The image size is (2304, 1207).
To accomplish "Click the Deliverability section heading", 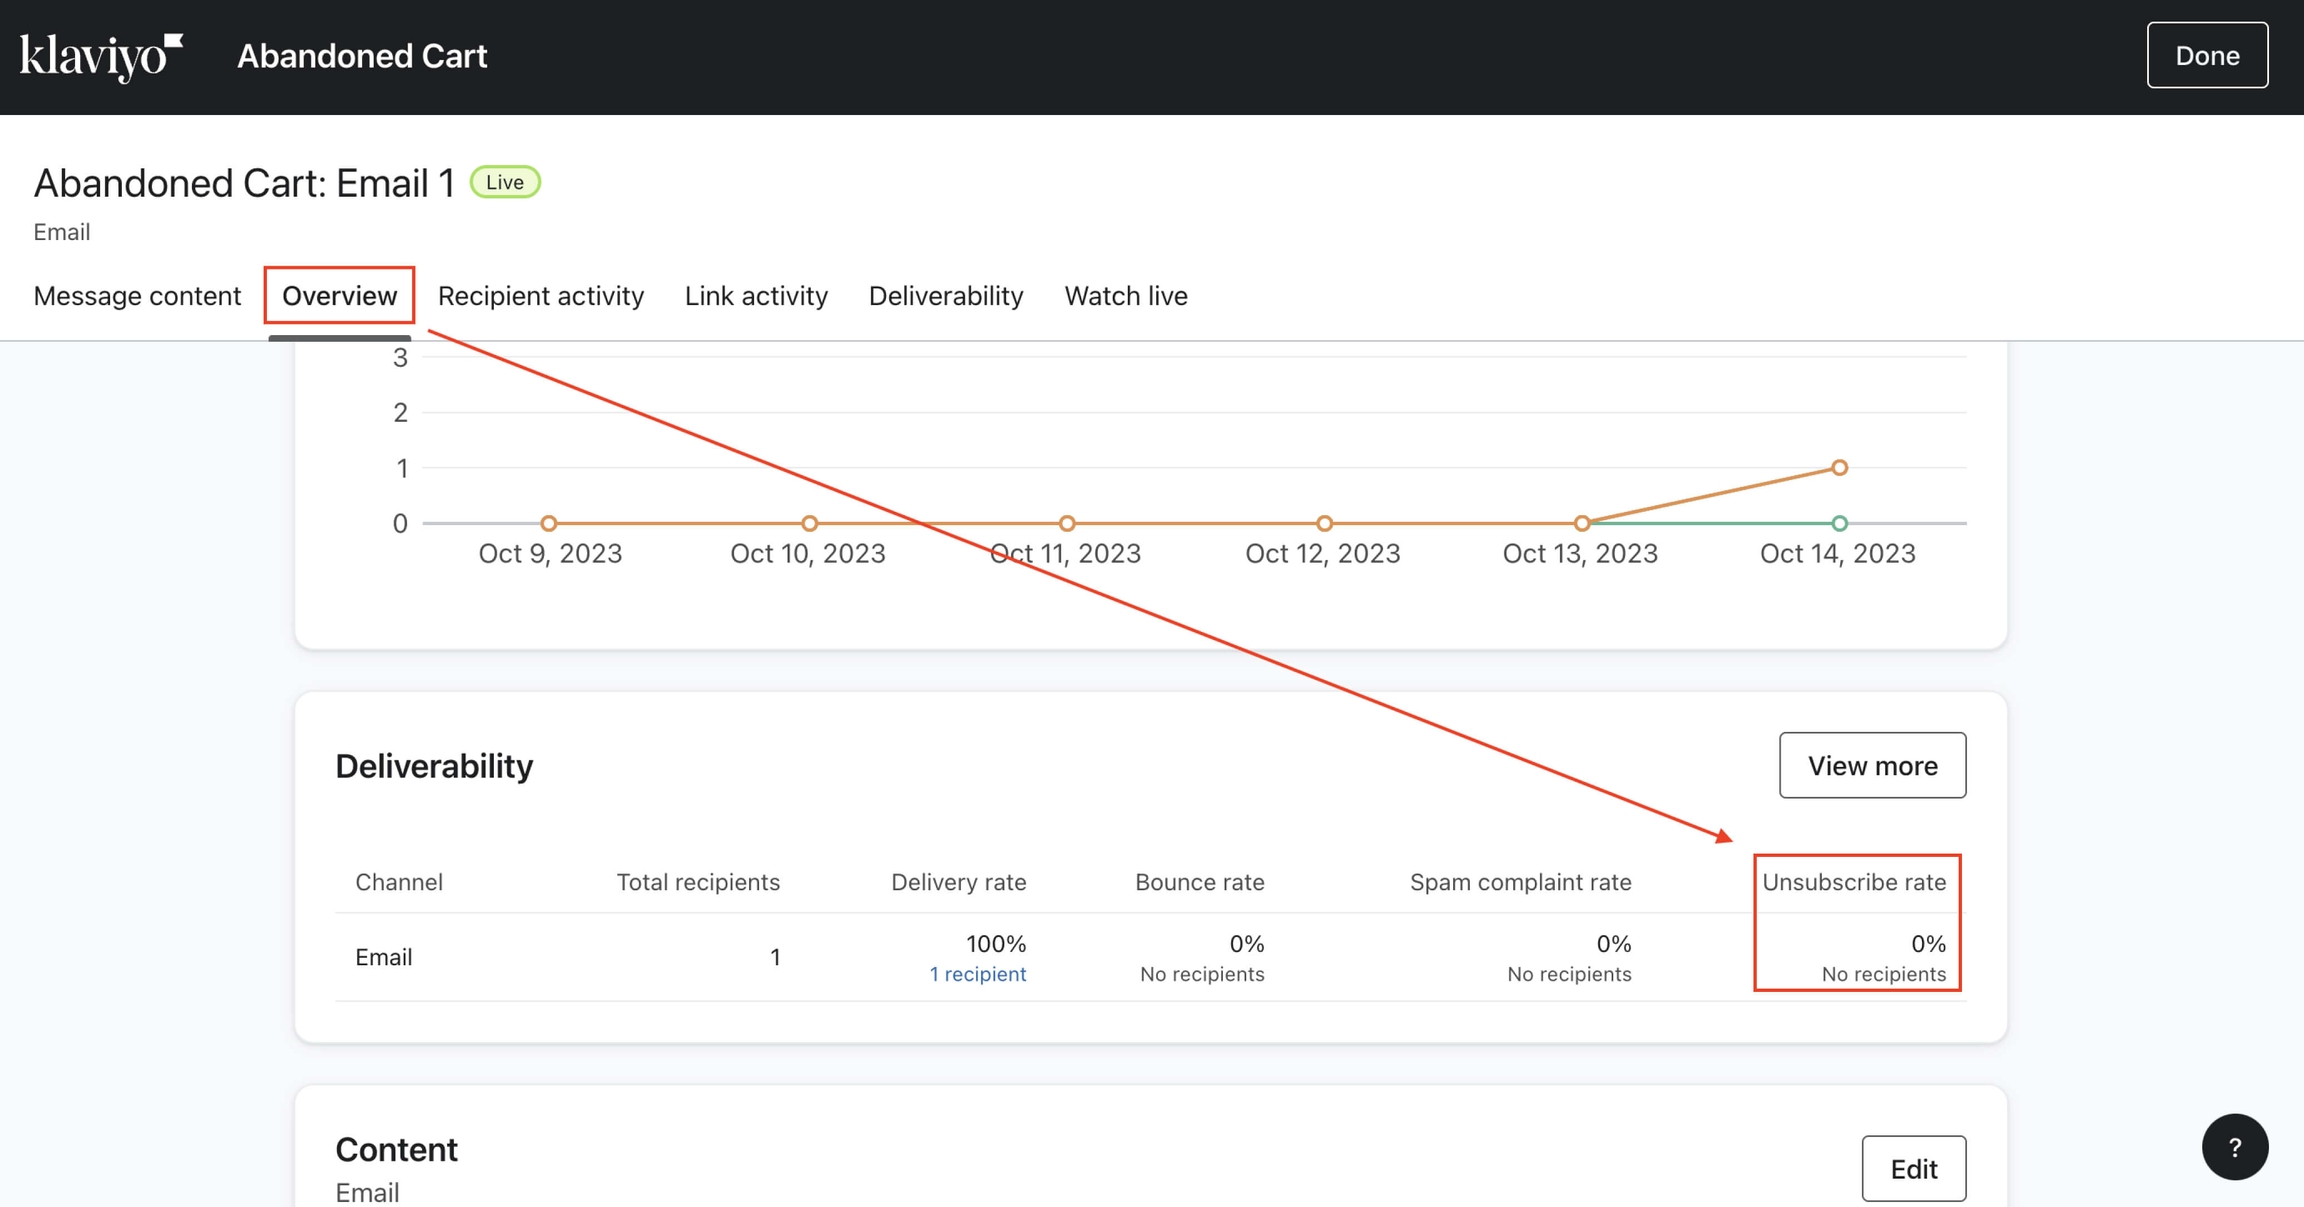I will coord(435,765).
